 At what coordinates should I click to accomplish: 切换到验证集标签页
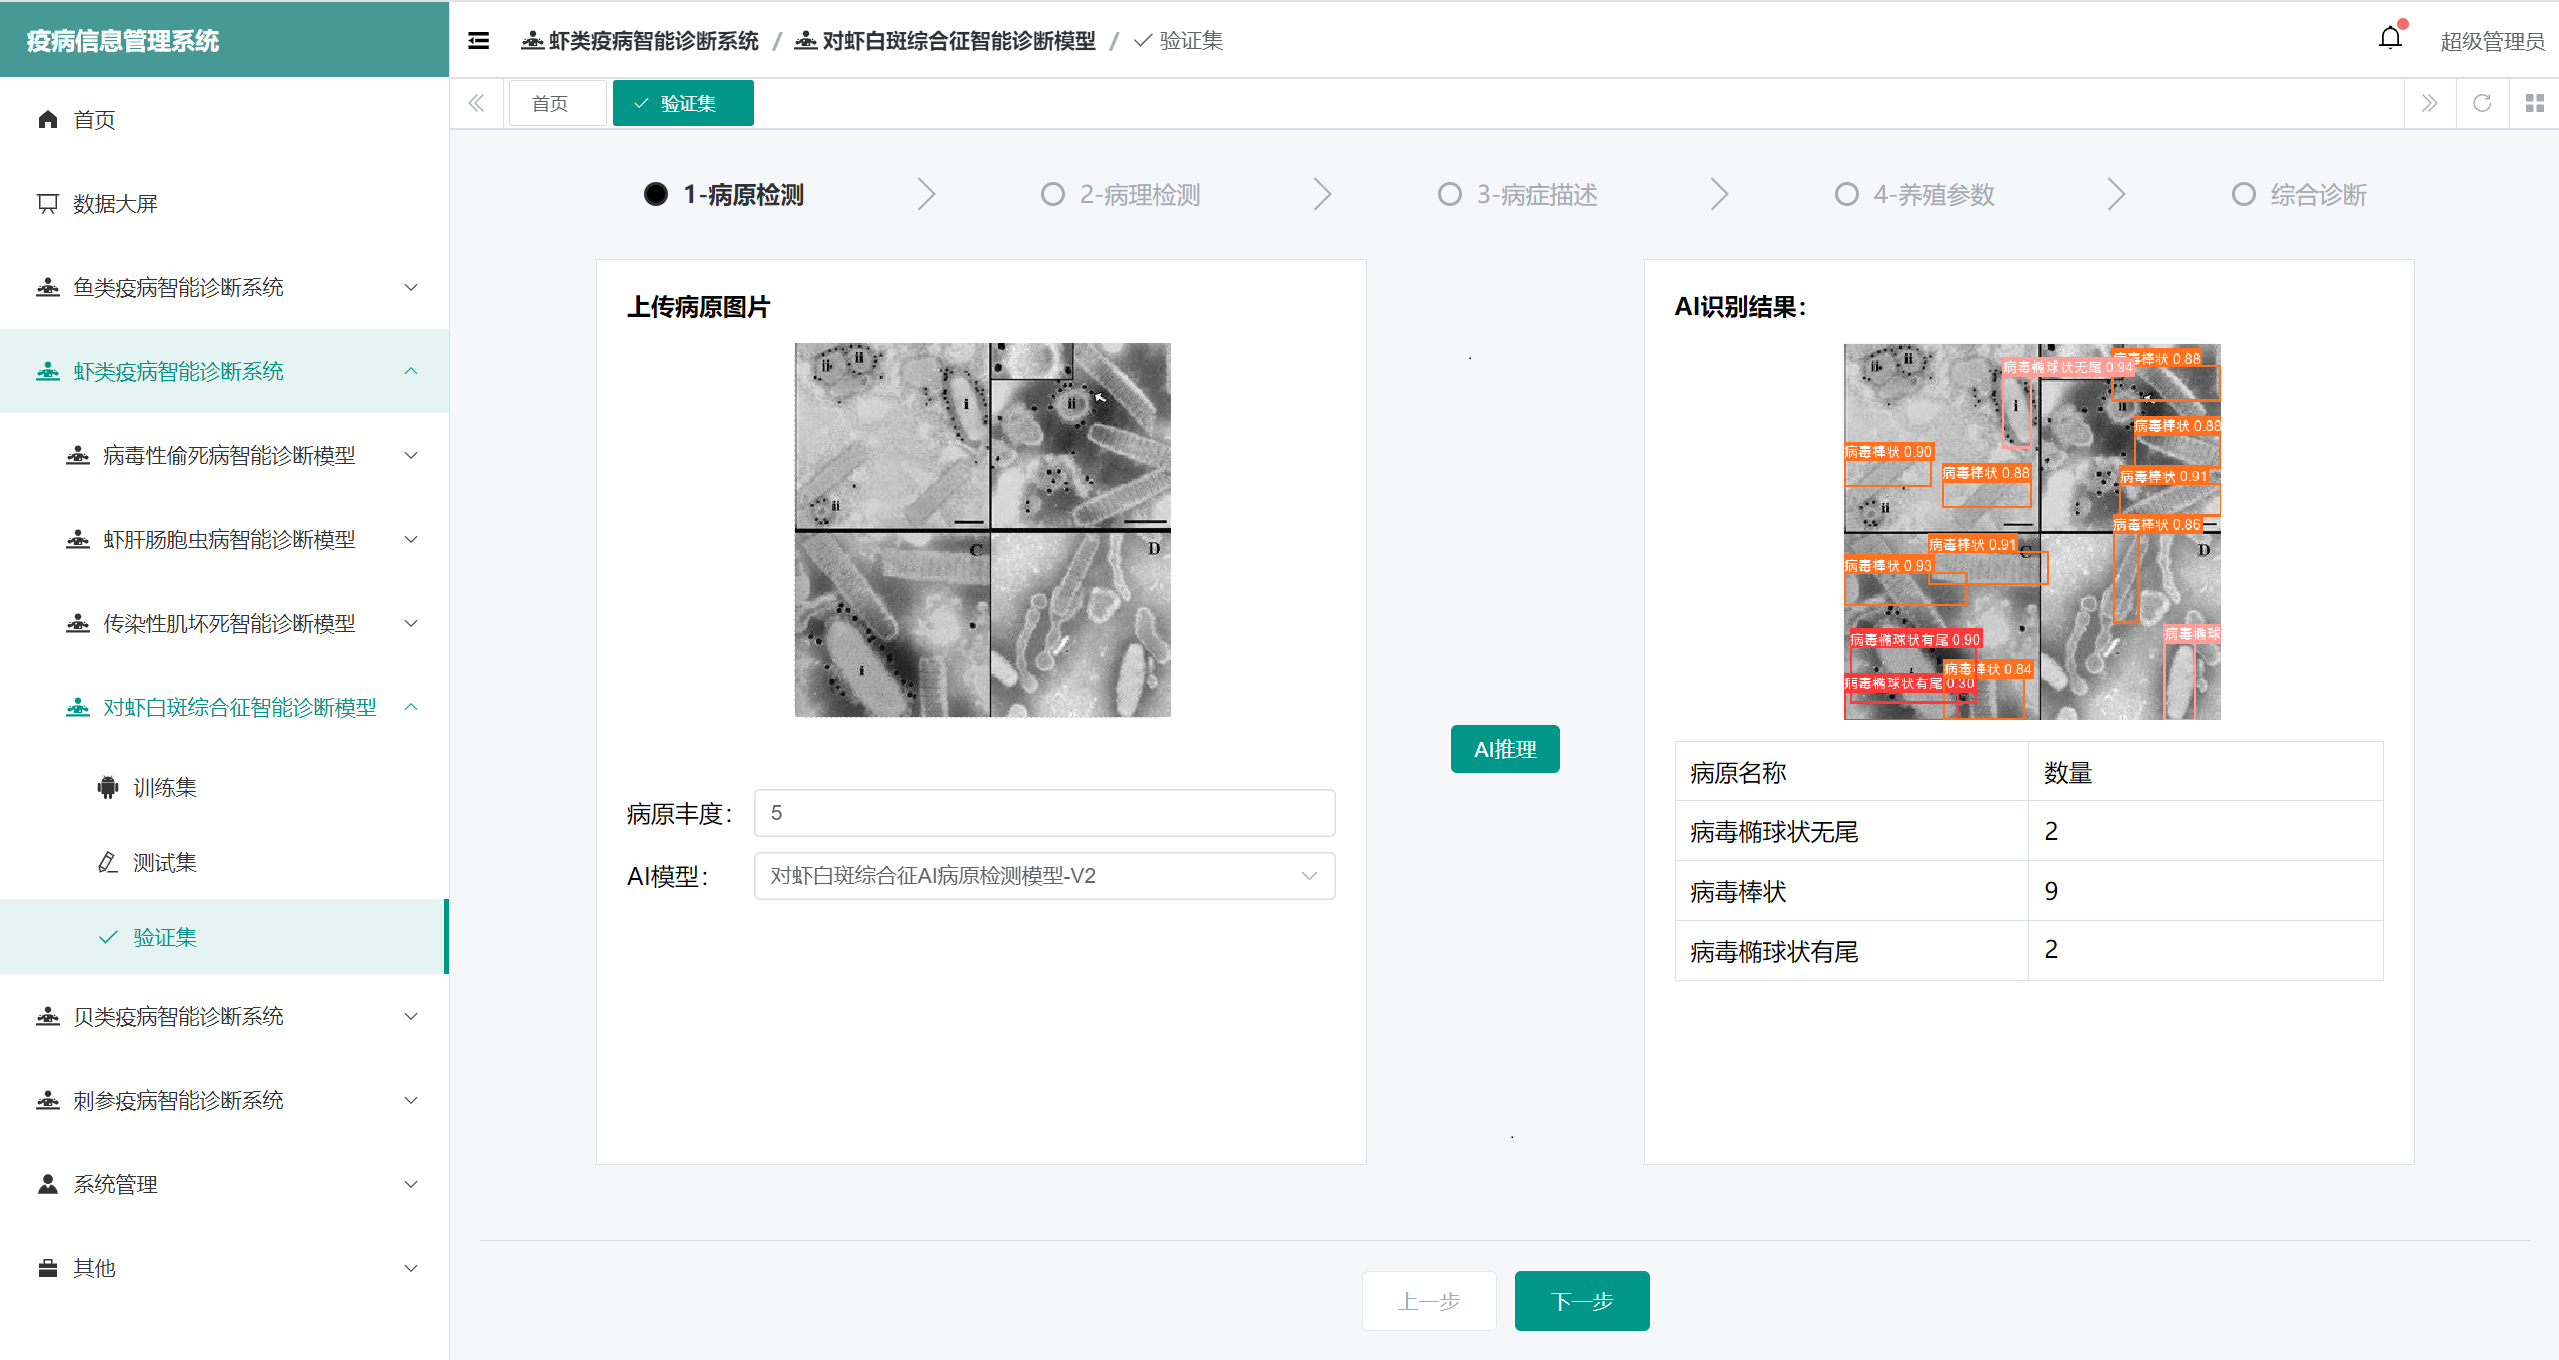tap(683, 102)
